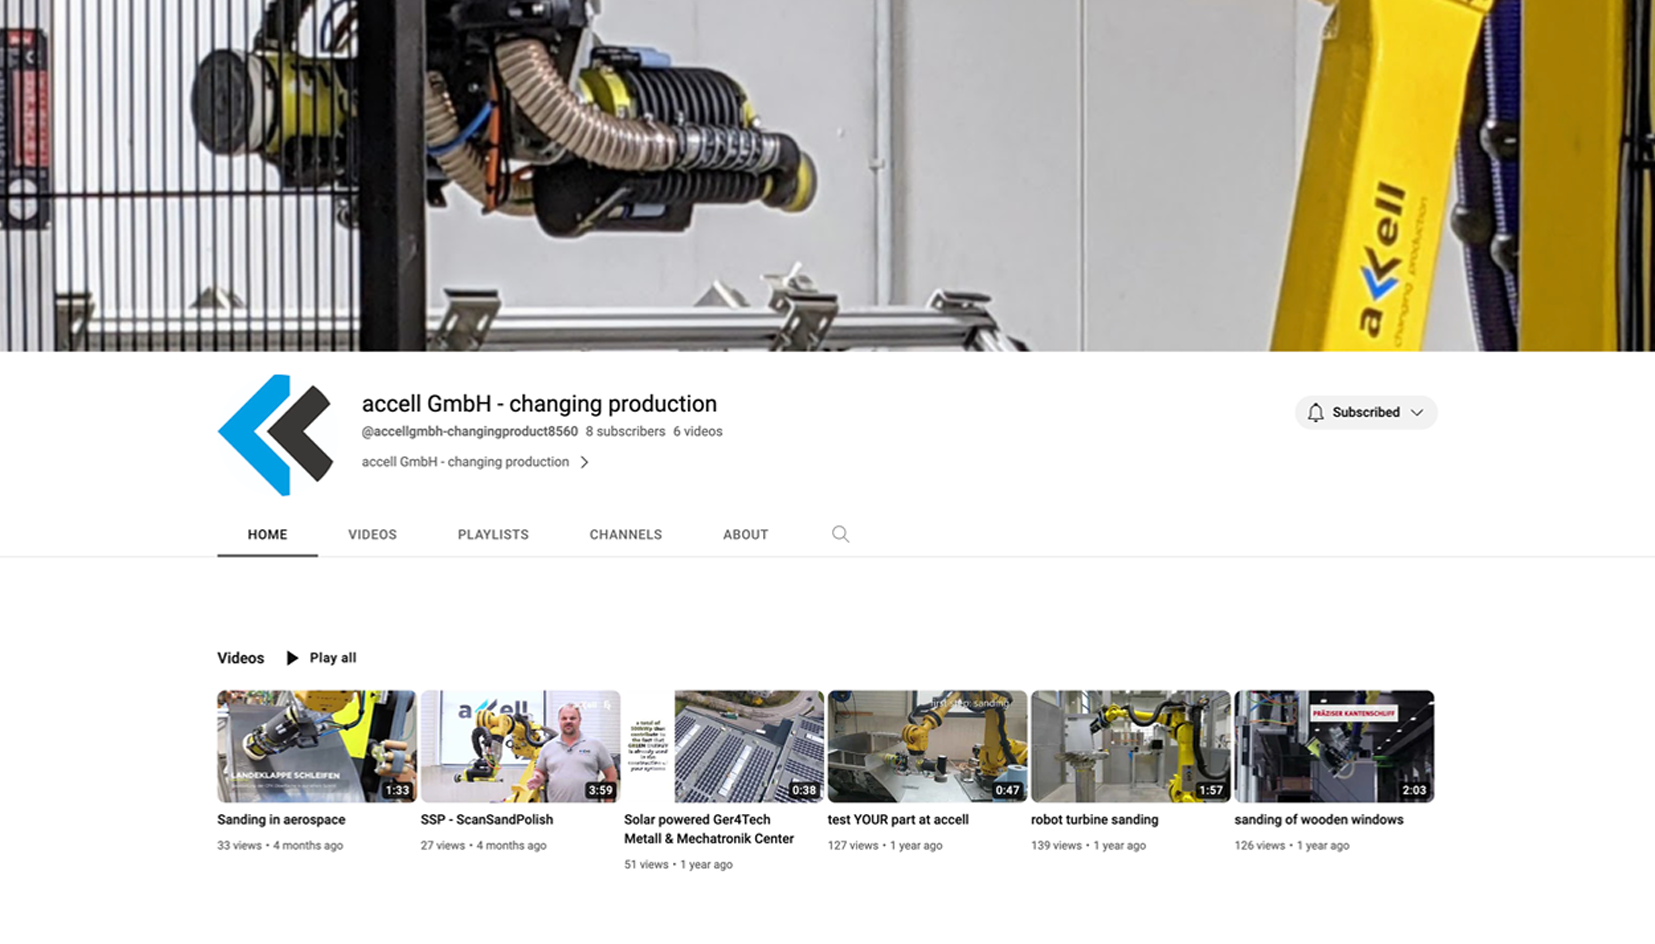Click 51 views 1 year ago text
The image size is (1655, 944).
click(678, 864)
